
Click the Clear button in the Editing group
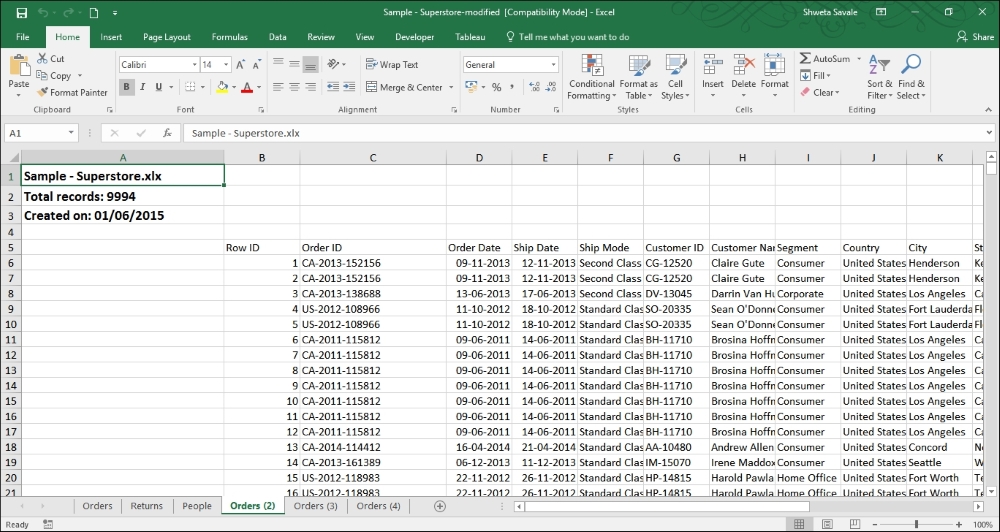[821, 92]
